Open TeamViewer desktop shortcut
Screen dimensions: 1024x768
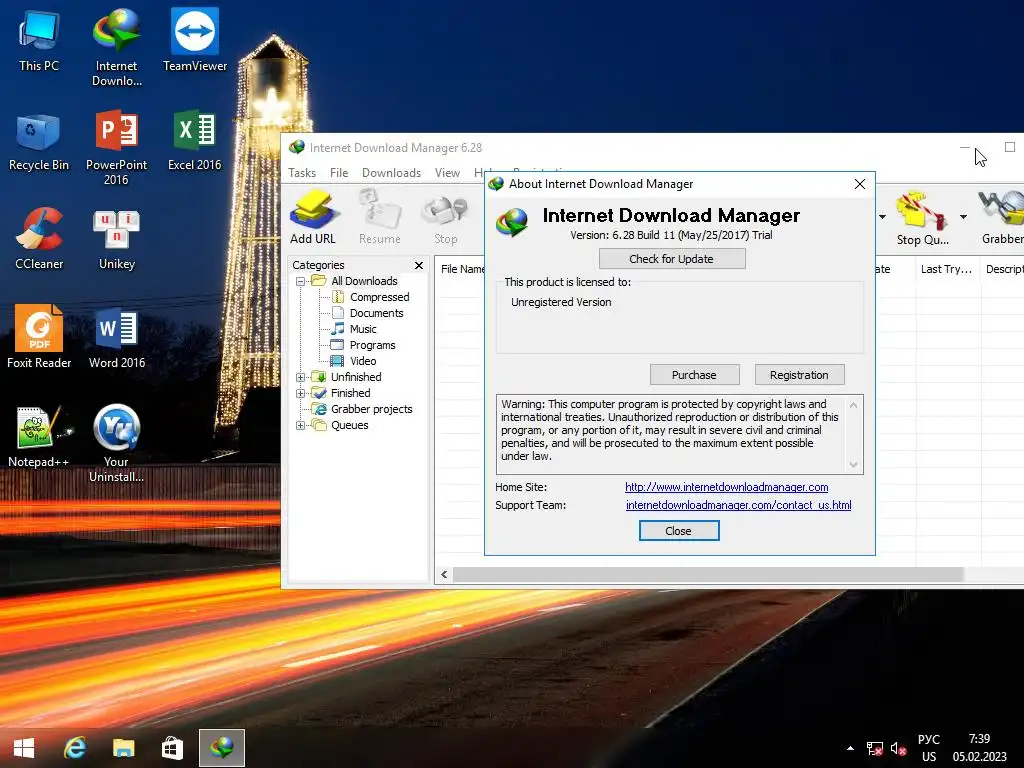[x=195, y=40]
